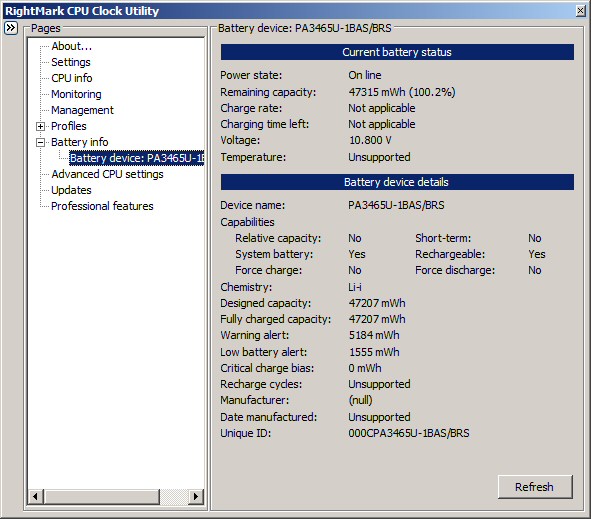591x519 pixels.
Task: Click the double-arrow collapse pages icon
Action: [x=11, y=28]
